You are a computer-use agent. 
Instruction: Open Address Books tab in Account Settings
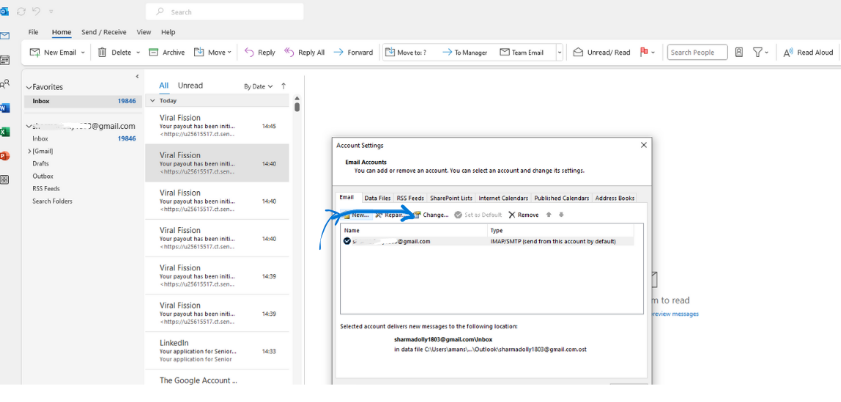615,198
